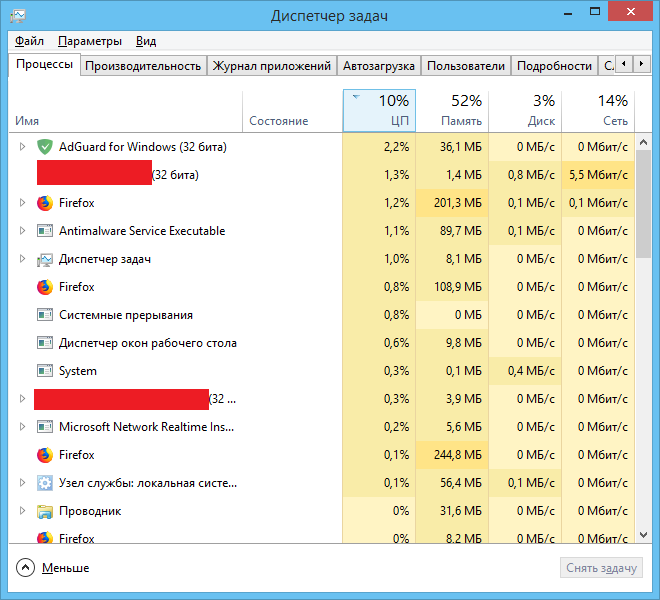Expand the Firefox group using 201,3 МБ
Viewport: 660px width, 600px height.
coord(22,203)
